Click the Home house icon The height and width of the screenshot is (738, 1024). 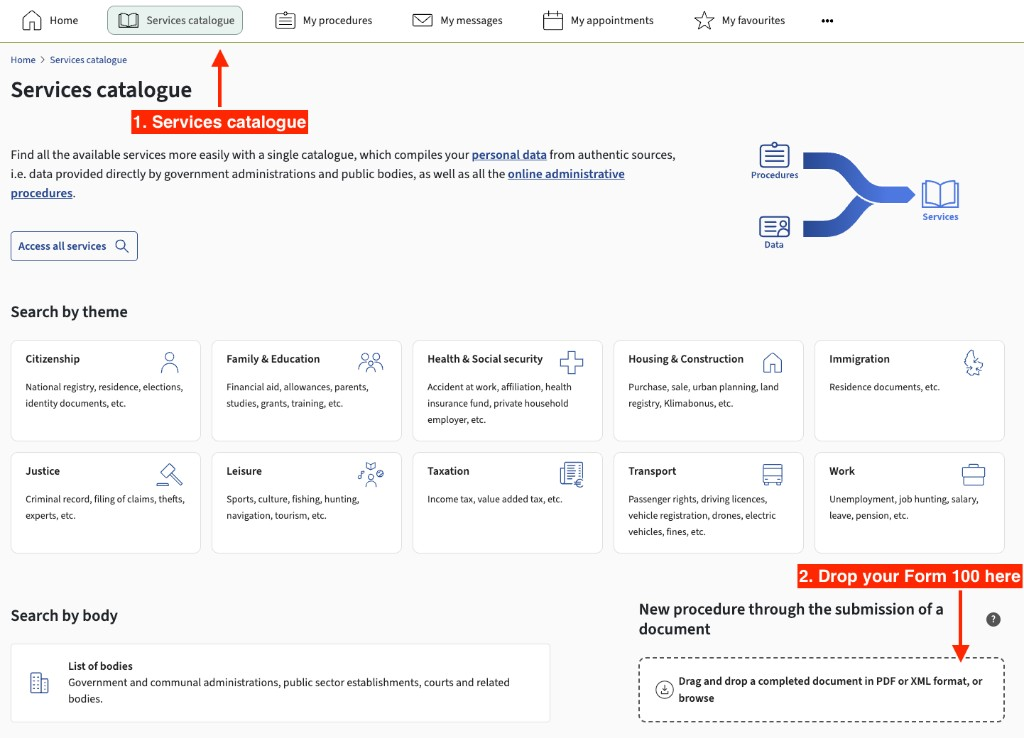coord(31,20)
